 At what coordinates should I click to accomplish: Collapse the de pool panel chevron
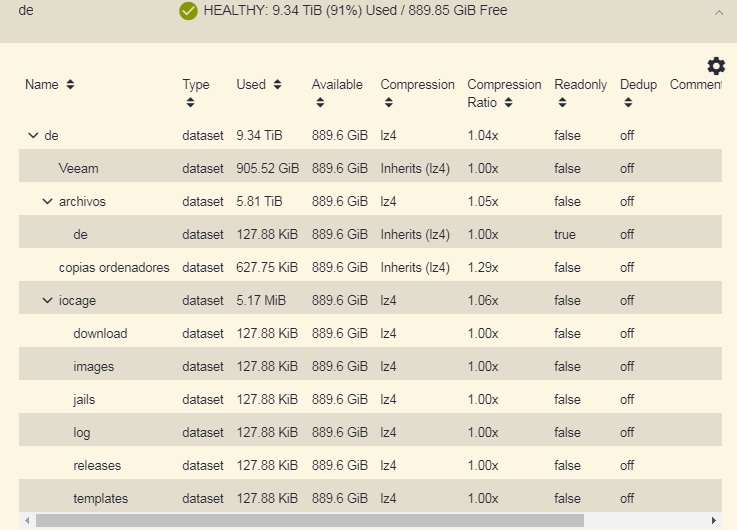pos(716,13)
